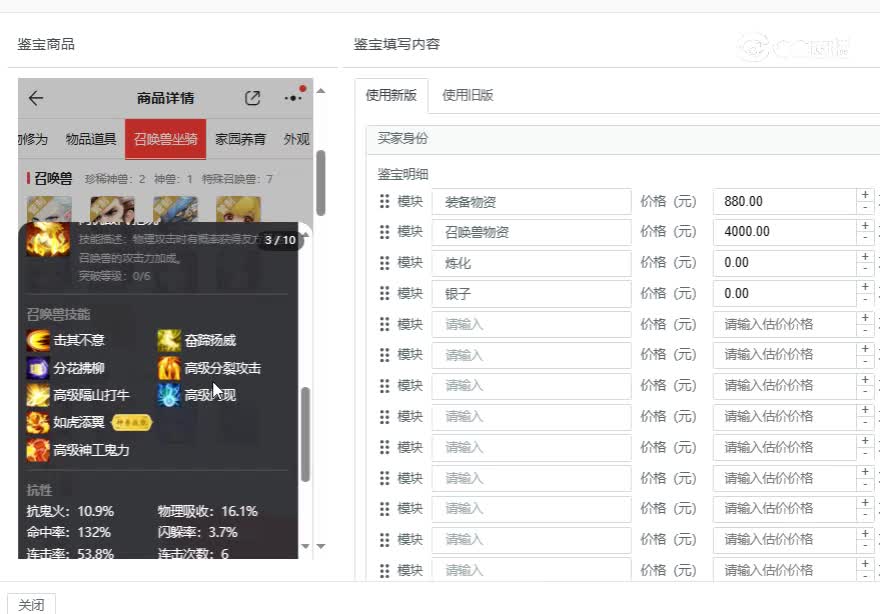Decrease the 召唤兽物资 price with minus stepper
The image size is (880, 614).
pos(865,239)
